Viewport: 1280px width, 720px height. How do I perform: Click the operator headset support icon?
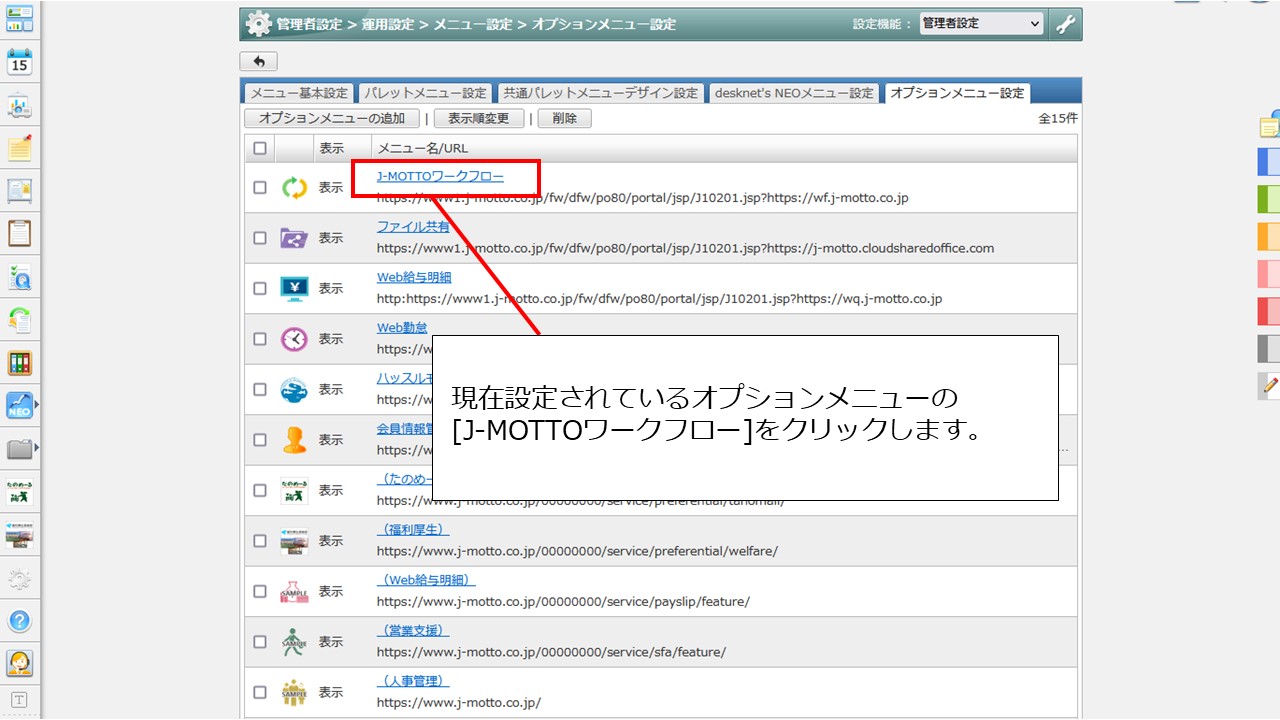point(20,662)
